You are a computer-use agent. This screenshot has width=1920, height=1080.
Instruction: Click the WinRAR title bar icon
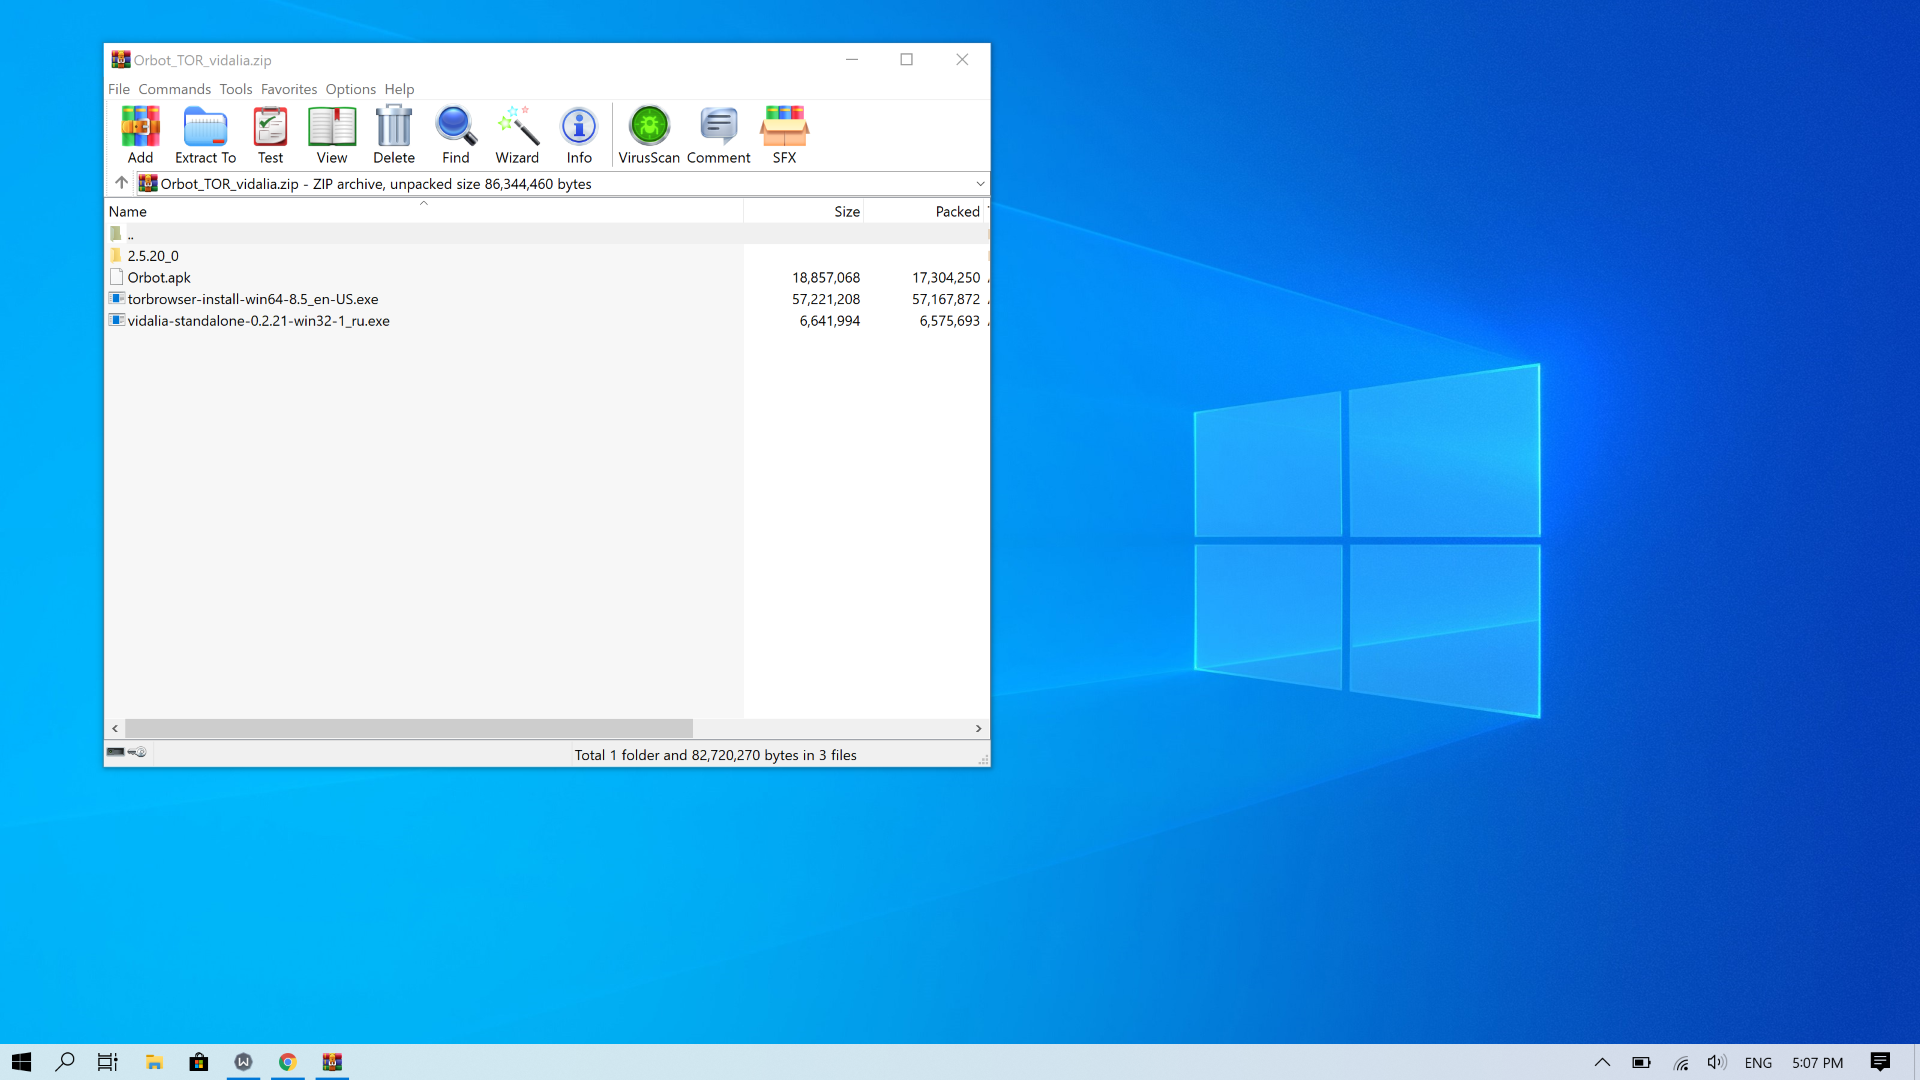(x=121, y=60)
